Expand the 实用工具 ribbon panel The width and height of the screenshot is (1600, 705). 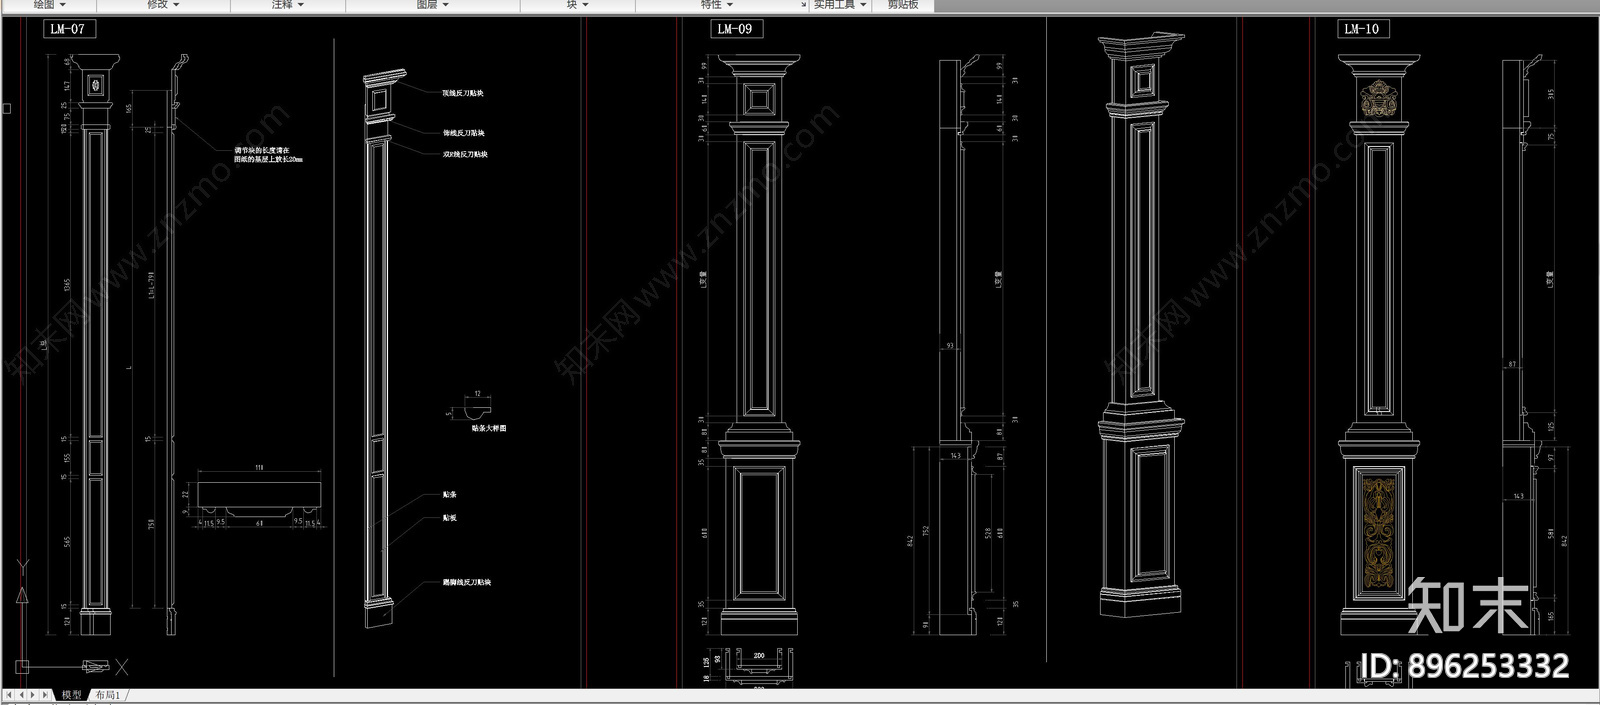point(840,5)
